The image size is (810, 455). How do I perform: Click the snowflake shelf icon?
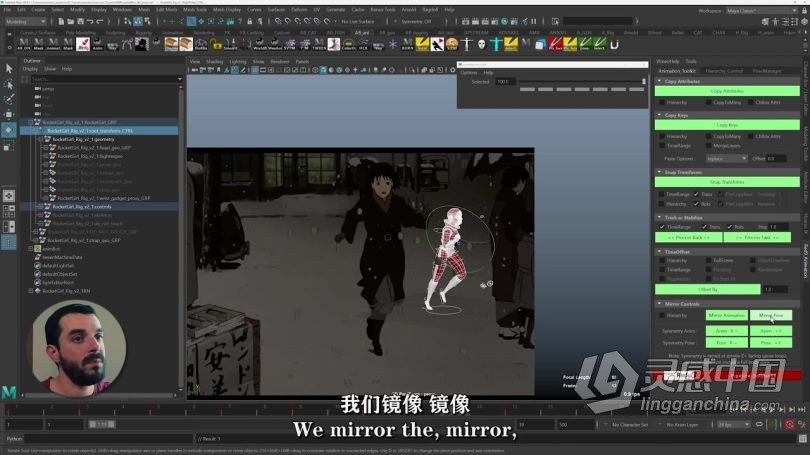pos(393,44)
